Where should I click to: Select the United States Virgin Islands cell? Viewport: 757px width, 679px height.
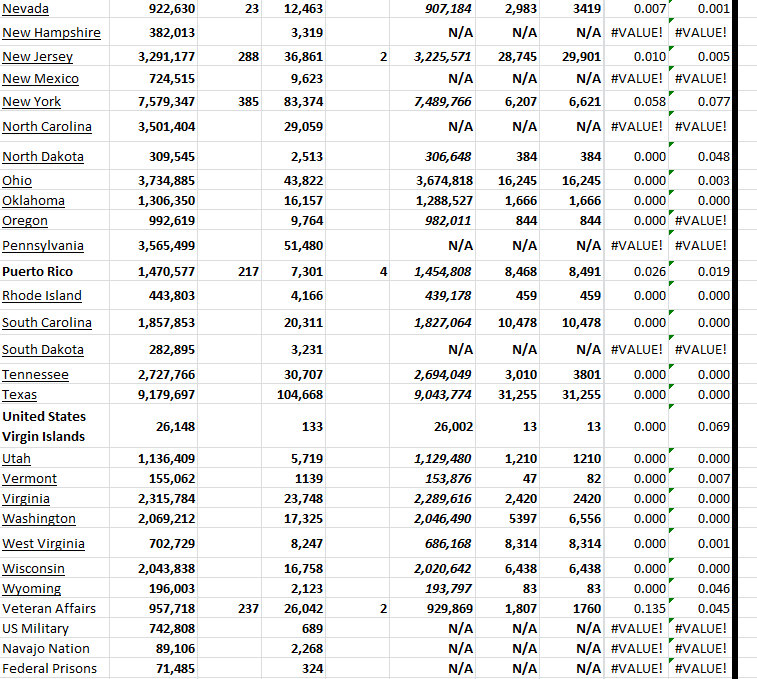coord(44,426)
